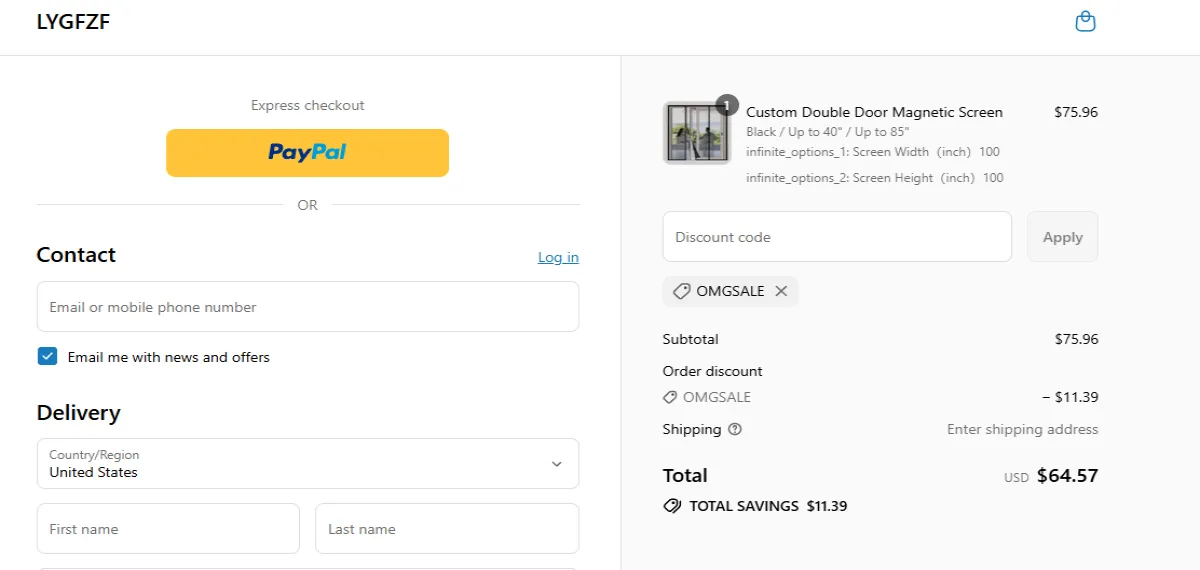Click the Log in link
The width and height of the screenshot is (1200, 570).
tap(558, 257)
